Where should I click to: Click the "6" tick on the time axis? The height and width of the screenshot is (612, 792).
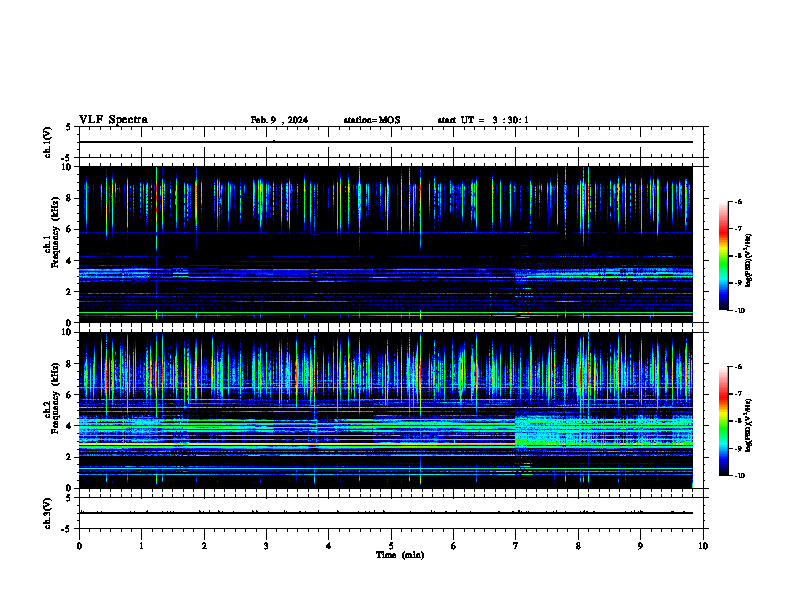(453, 546)
